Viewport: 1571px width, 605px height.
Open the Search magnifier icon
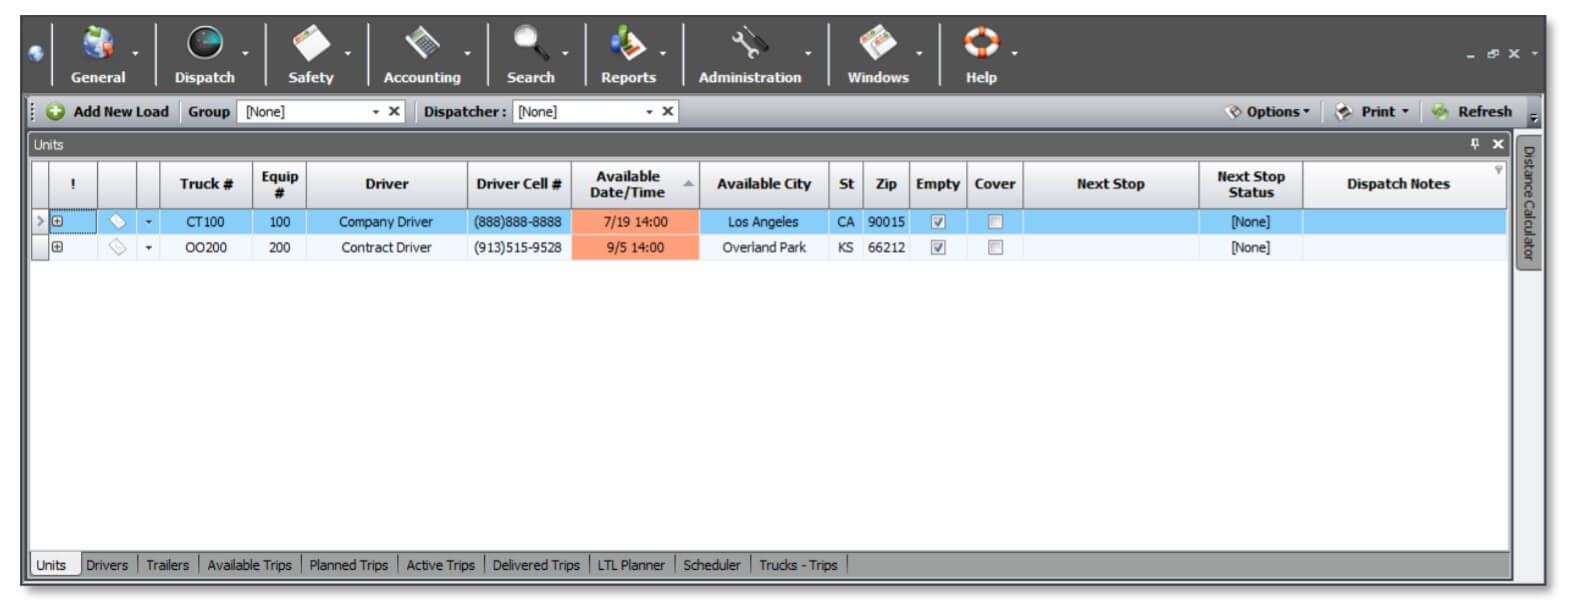pos(530,44)
